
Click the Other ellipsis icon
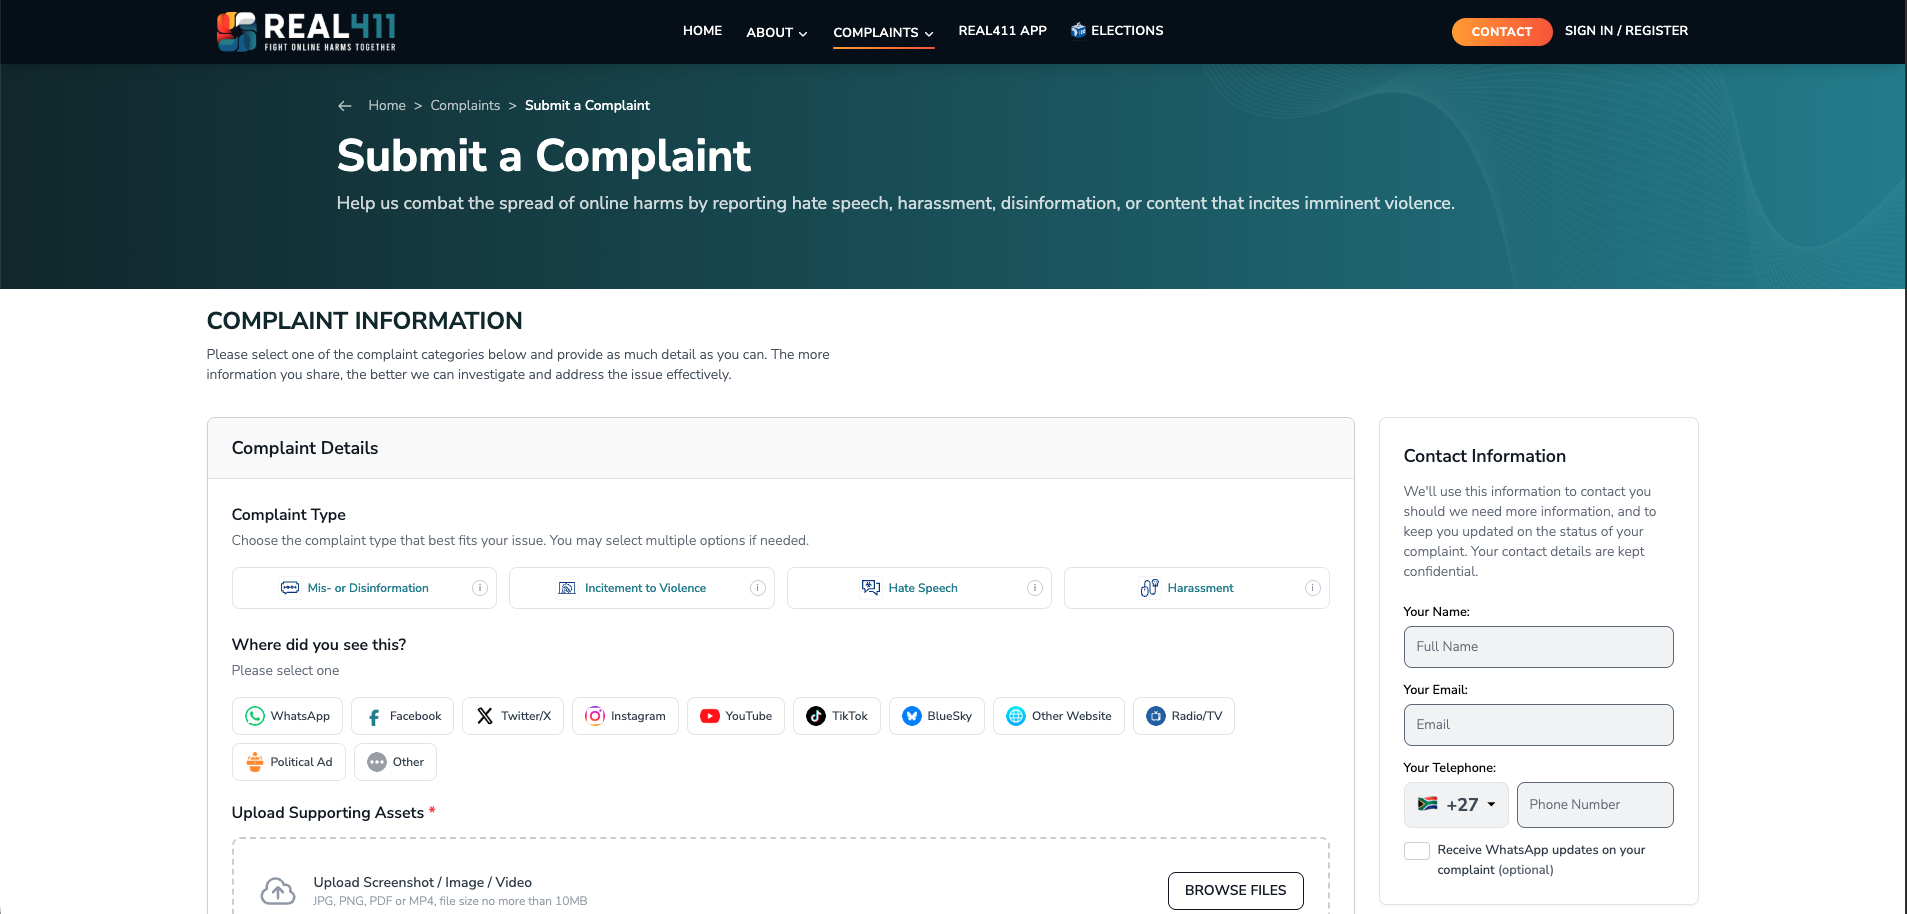377,762
